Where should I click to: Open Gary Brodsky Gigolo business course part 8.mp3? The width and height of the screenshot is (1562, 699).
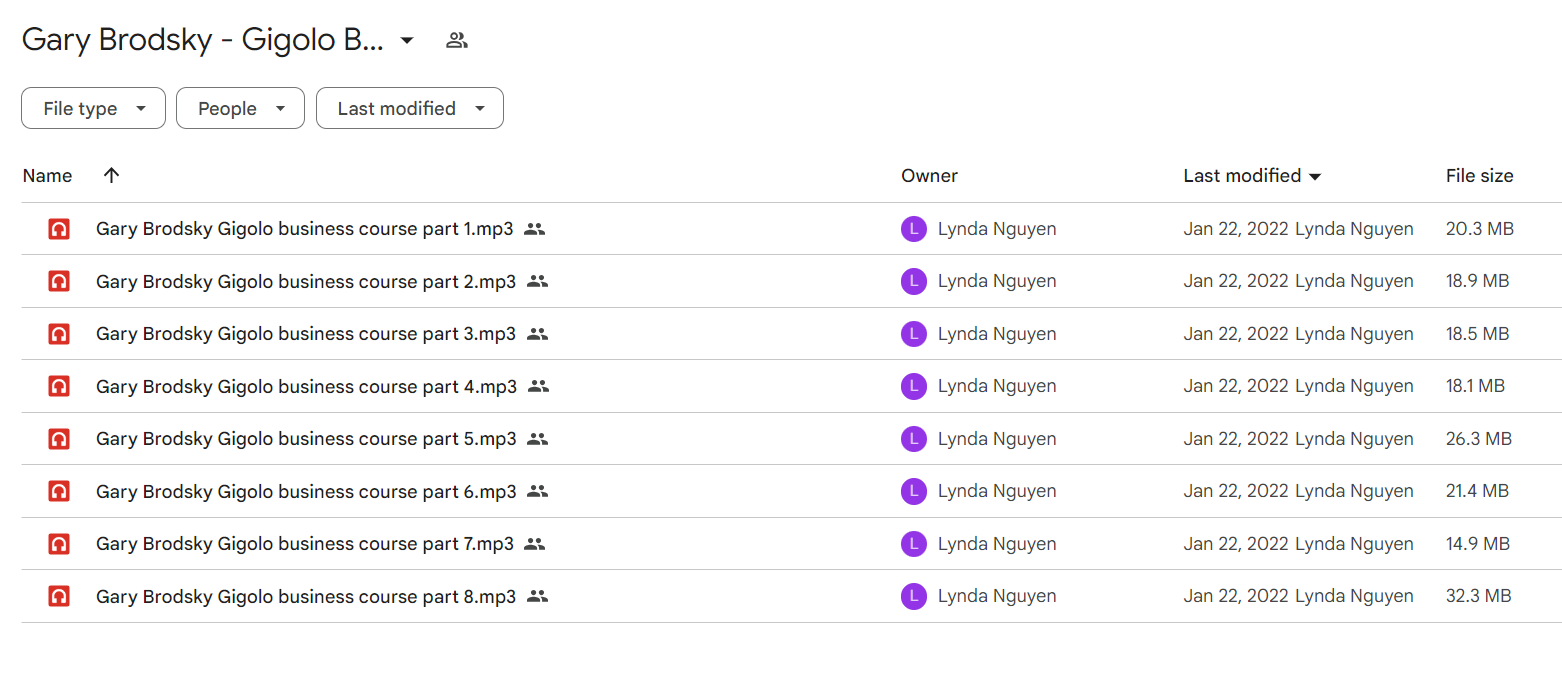tap(306, 596)
